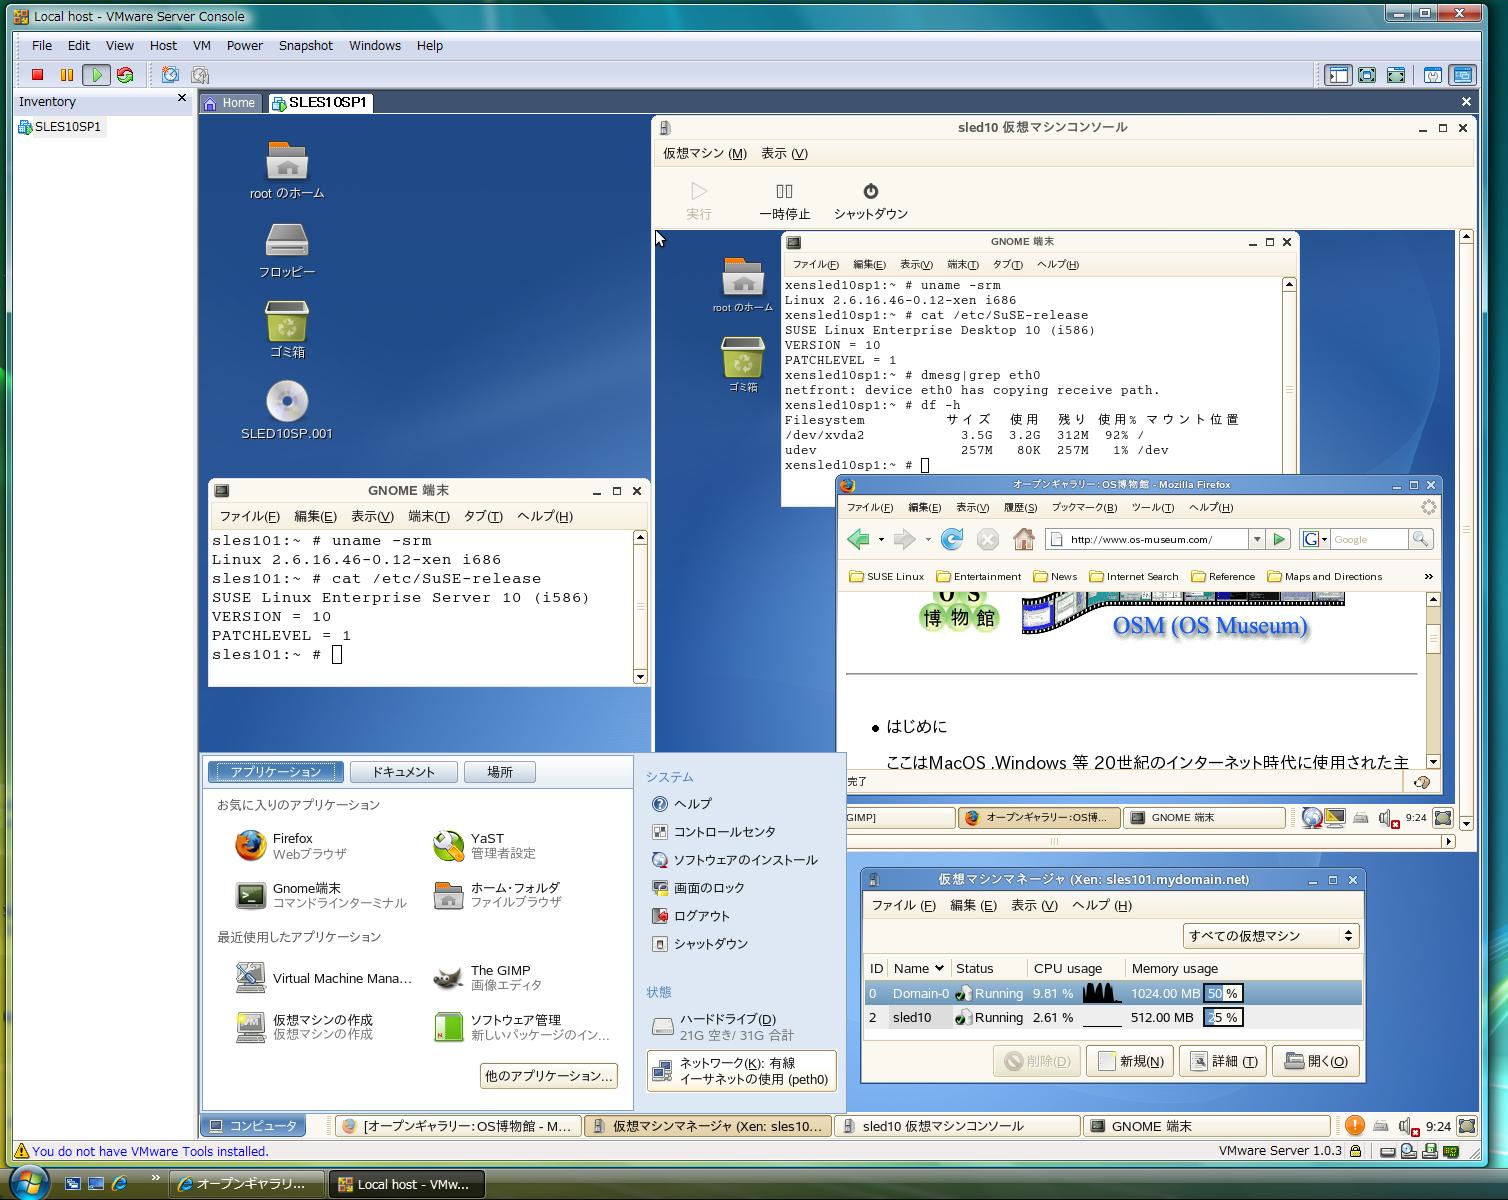Click the red Power Off button in VMware toolbar
Image resolution: width=1508 pixels, height=1200 pixels.
tap(37, 75)
